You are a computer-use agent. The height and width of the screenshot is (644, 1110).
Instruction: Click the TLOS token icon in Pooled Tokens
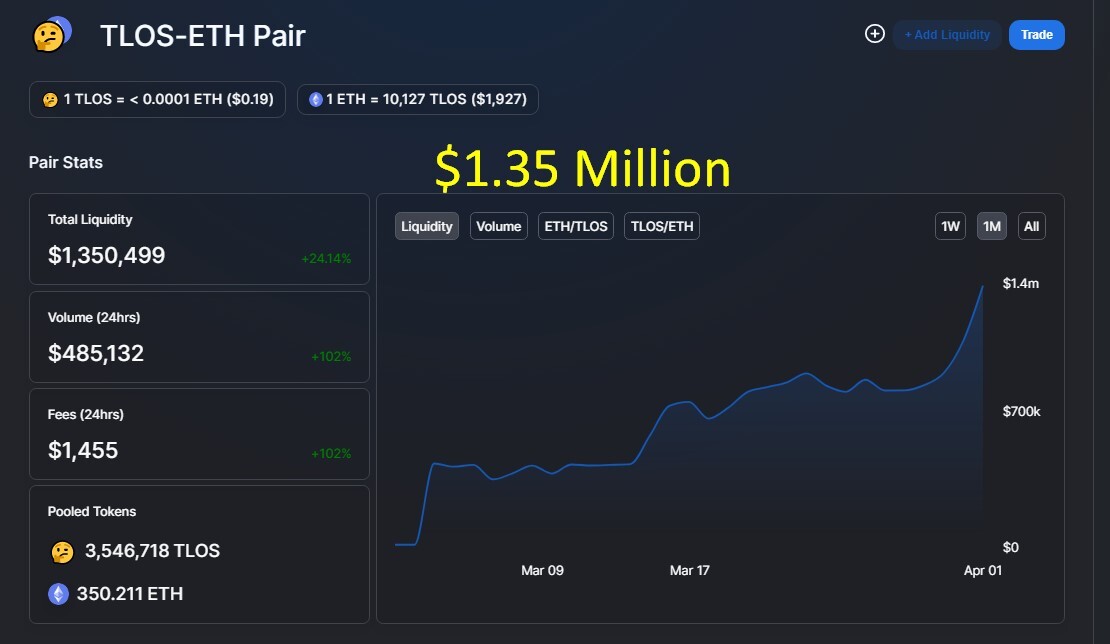pyautogui.click(x=62, y=552)
